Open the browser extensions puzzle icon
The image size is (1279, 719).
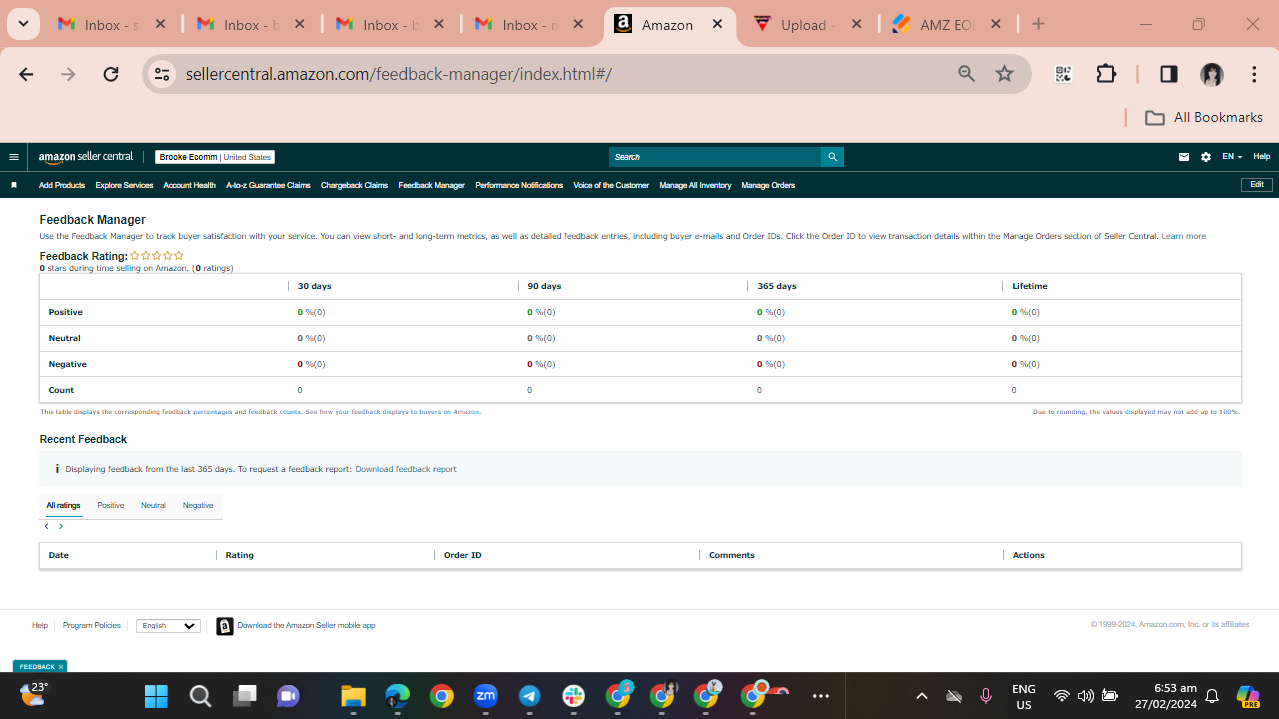point(1106,74)
